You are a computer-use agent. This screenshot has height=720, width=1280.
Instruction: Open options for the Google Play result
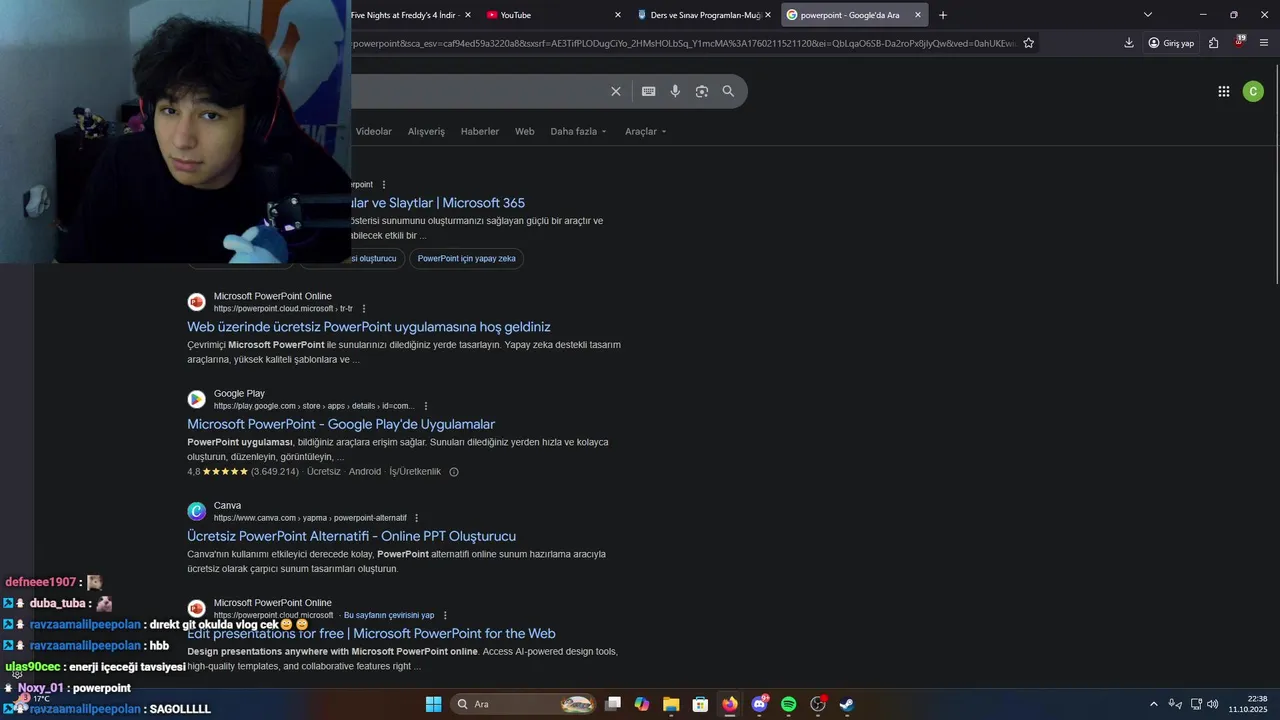click(426, 406)
